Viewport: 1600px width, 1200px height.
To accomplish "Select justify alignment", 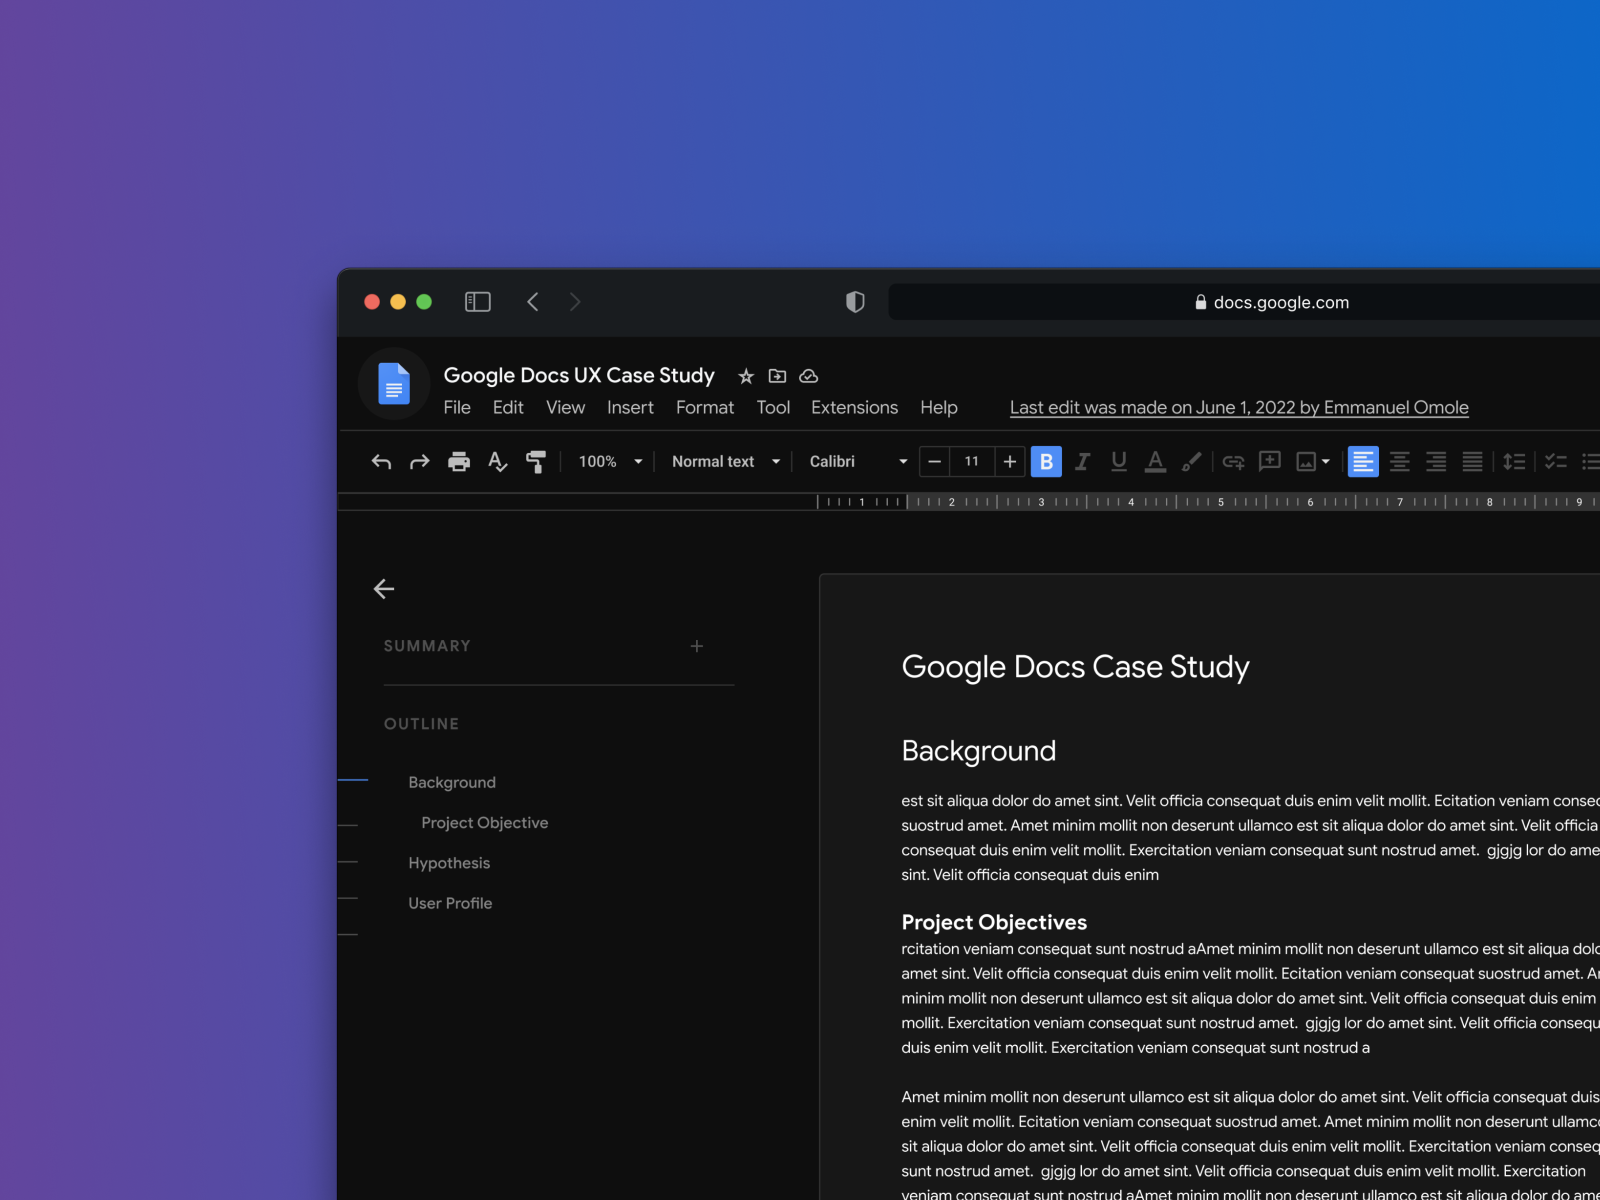I will 1473,461.
